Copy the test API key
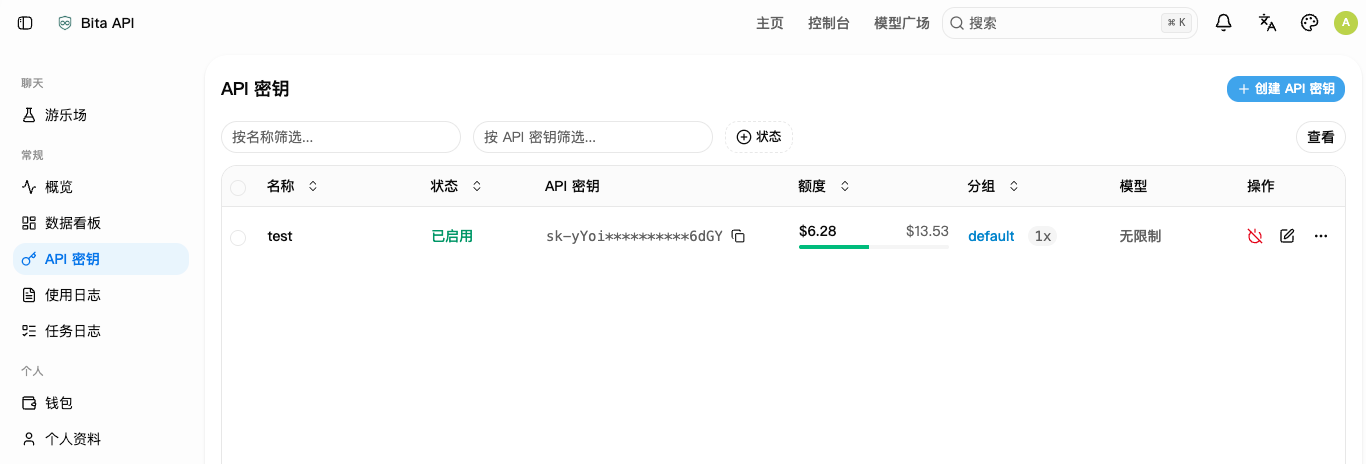Image resolution: width=1366 pixels, height=464 pixels. 738,236
